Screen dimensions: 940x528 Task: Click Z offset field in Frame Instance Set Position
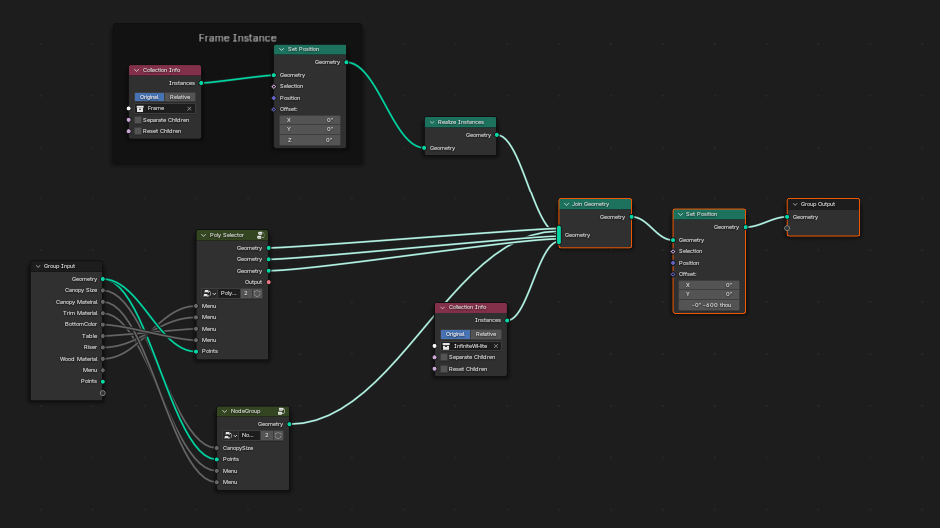point(310,140)
